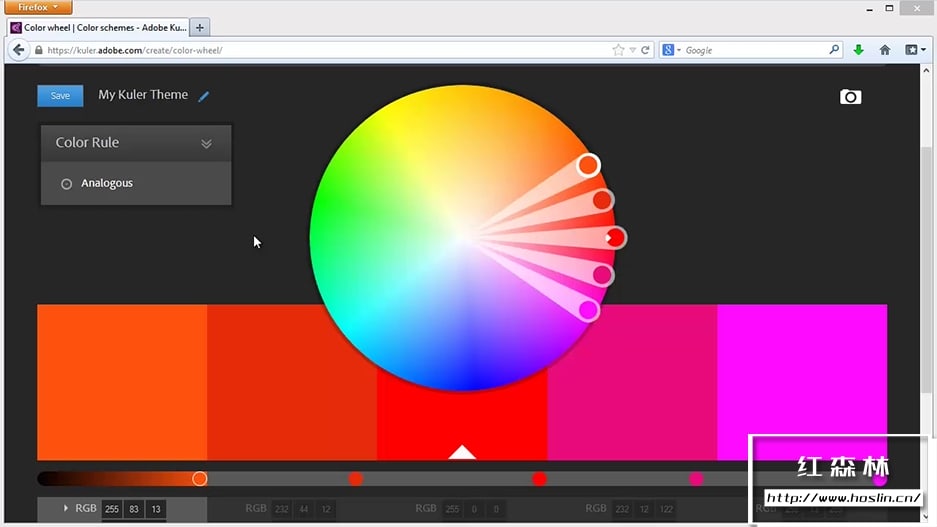Choose search engine via Google icon
The width and height of the screenshot is (937, 527).
click(x=671, y=50)
